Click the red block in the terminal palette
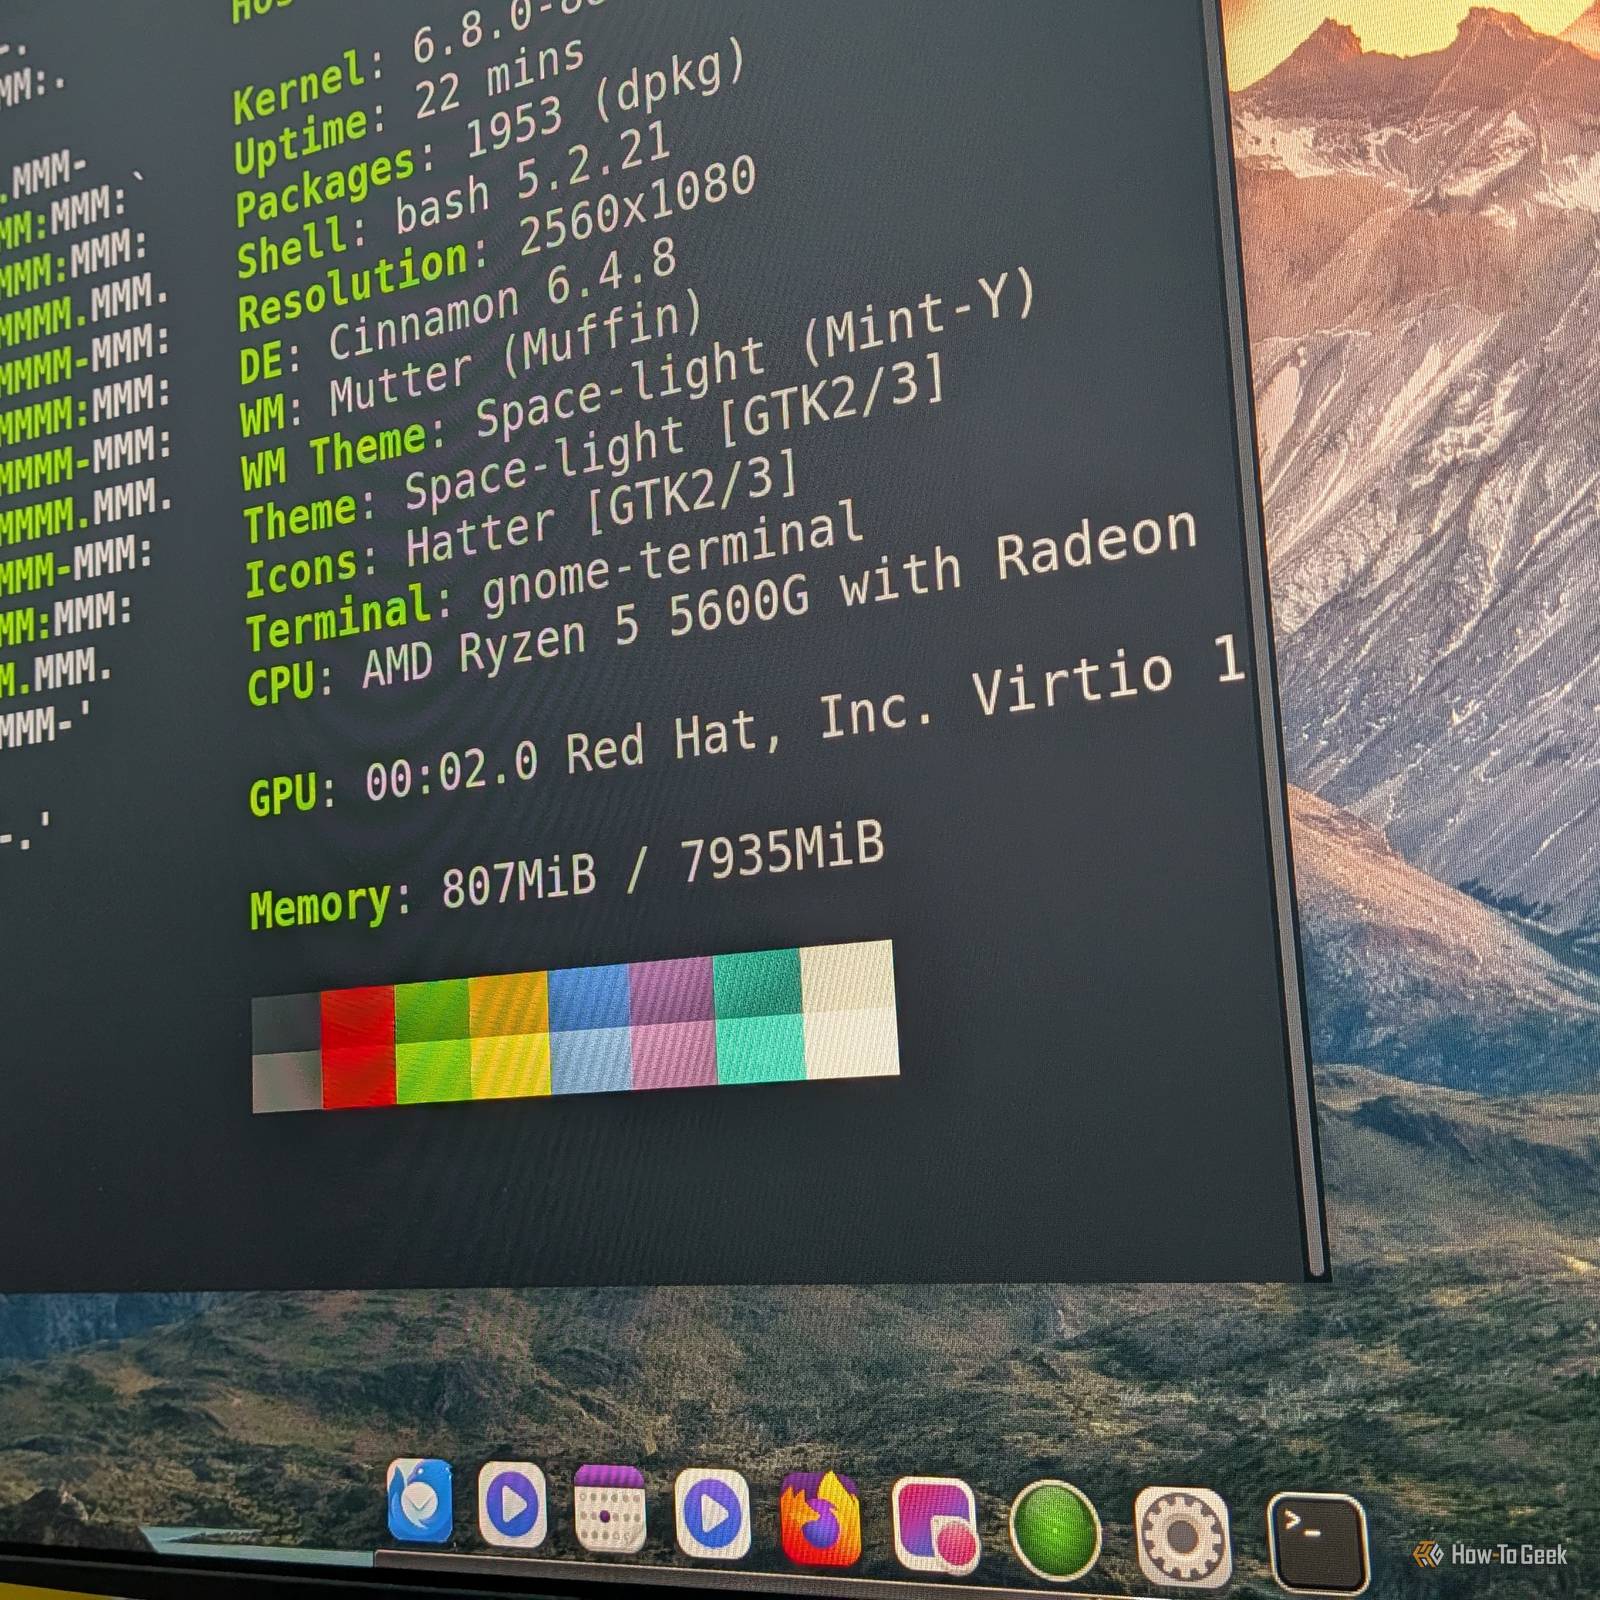This screenshot has width=1600, height=1600. (x=358, y=1046)
